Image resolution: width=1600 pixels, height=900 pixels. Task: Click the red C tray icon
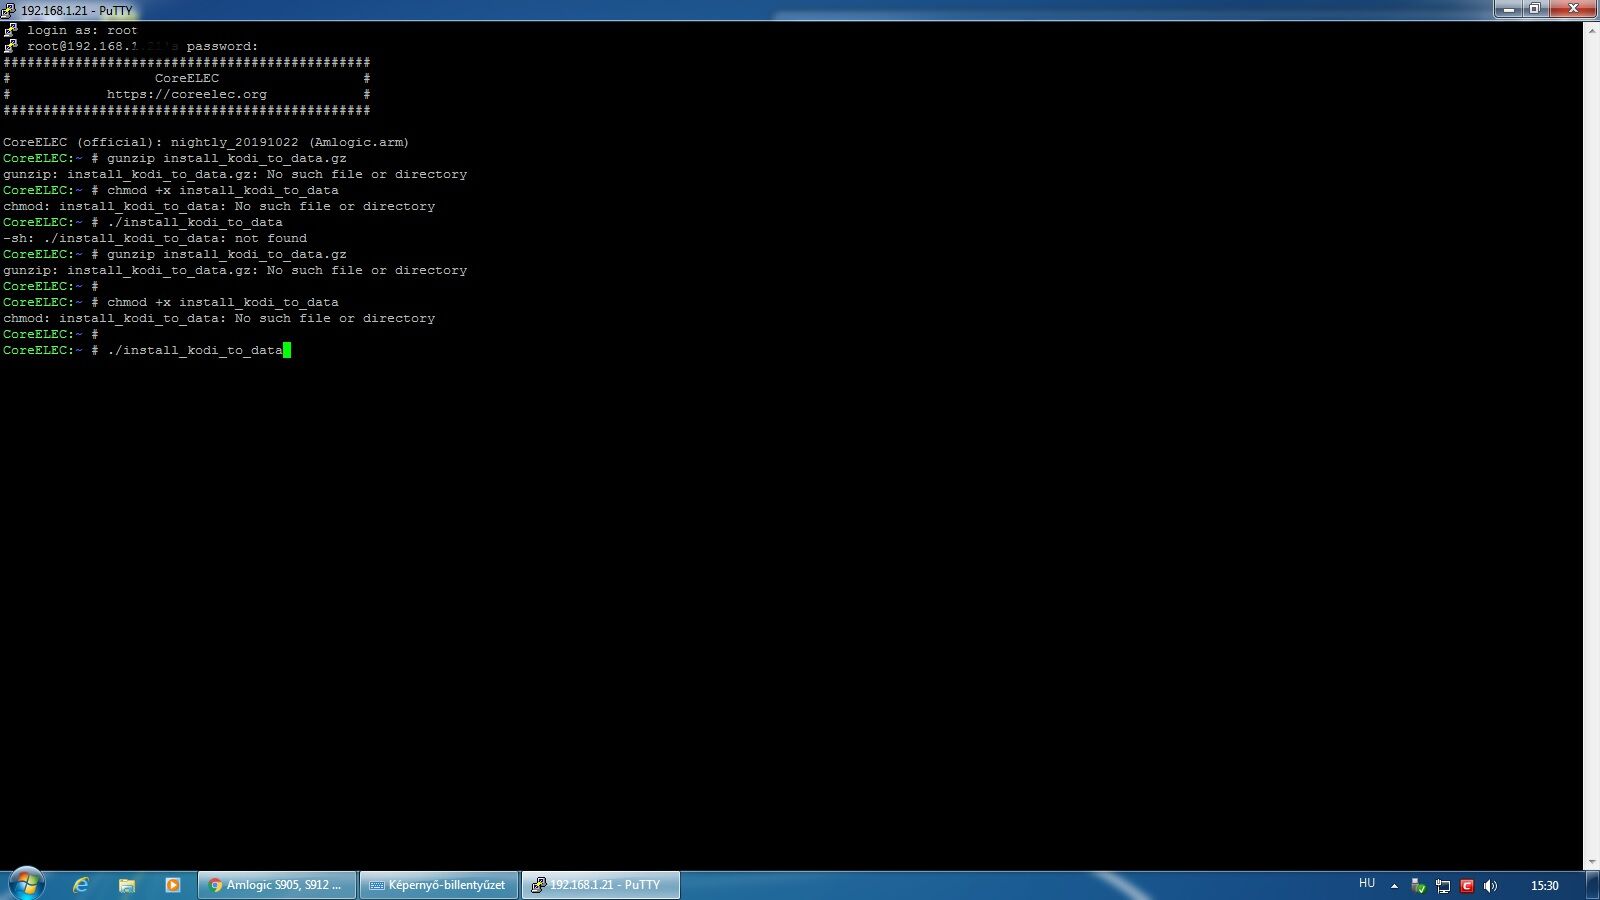[1467, 886]
